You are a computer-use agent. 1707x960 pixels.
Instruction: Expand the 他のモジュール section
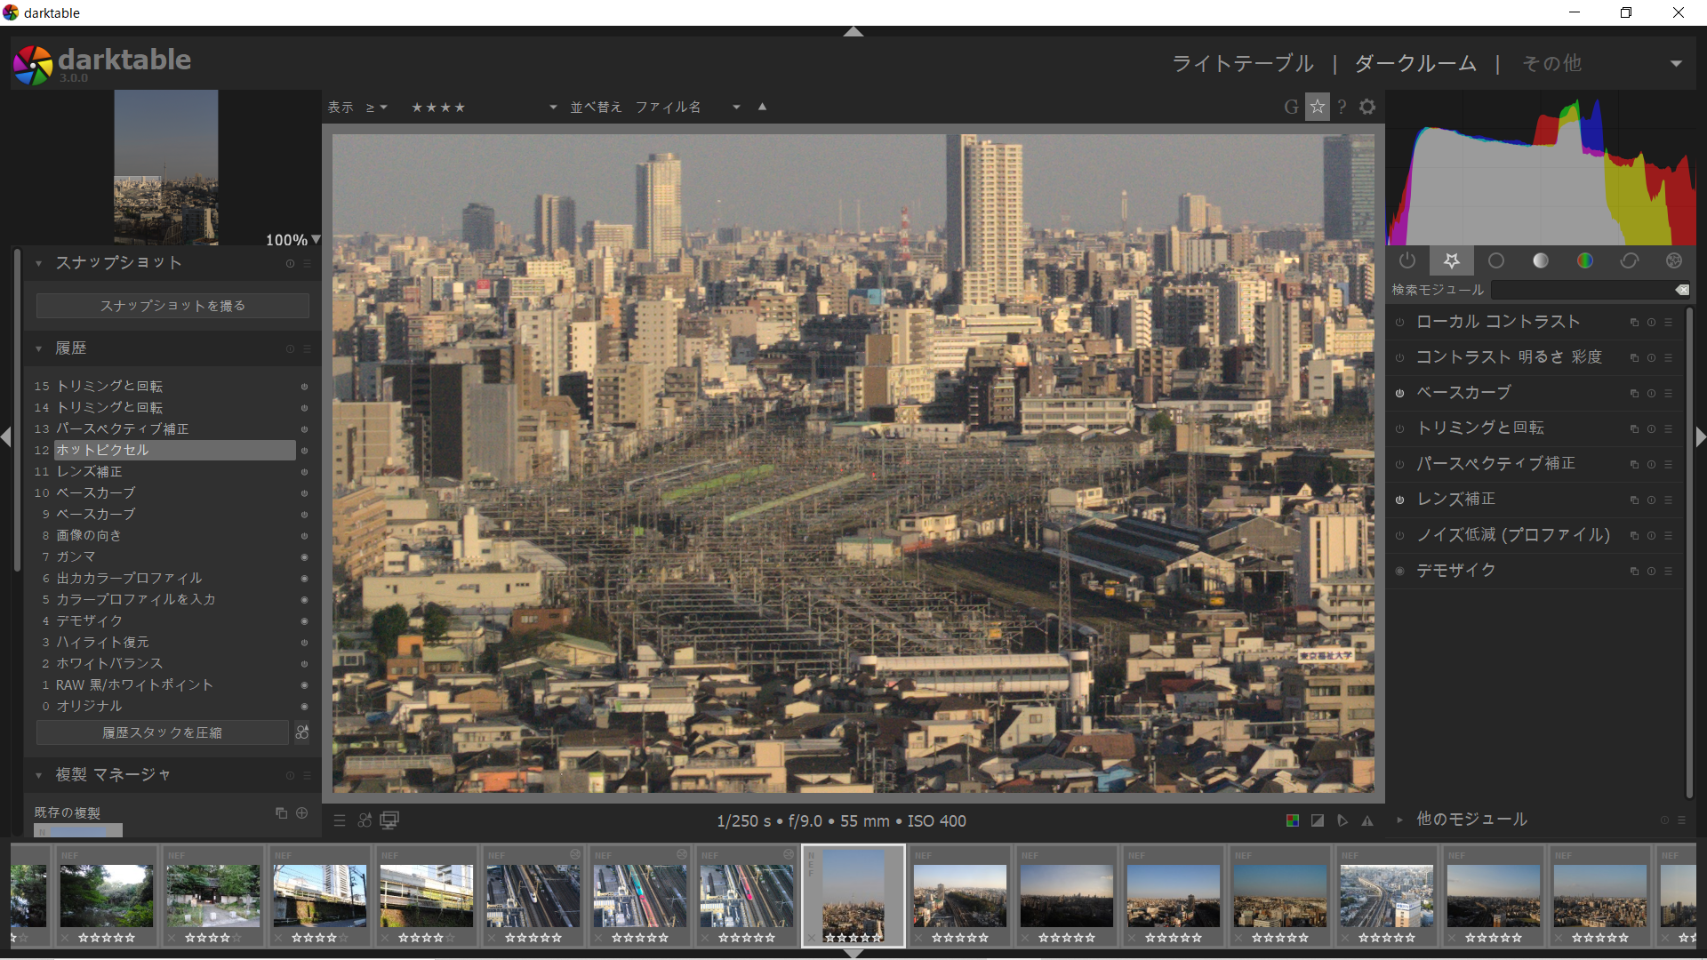(x=1470, y=819)
